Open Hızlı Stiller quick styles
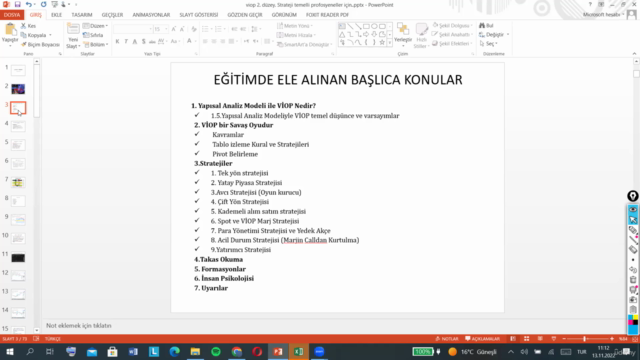The image size is (640, 360). (421, 36)
